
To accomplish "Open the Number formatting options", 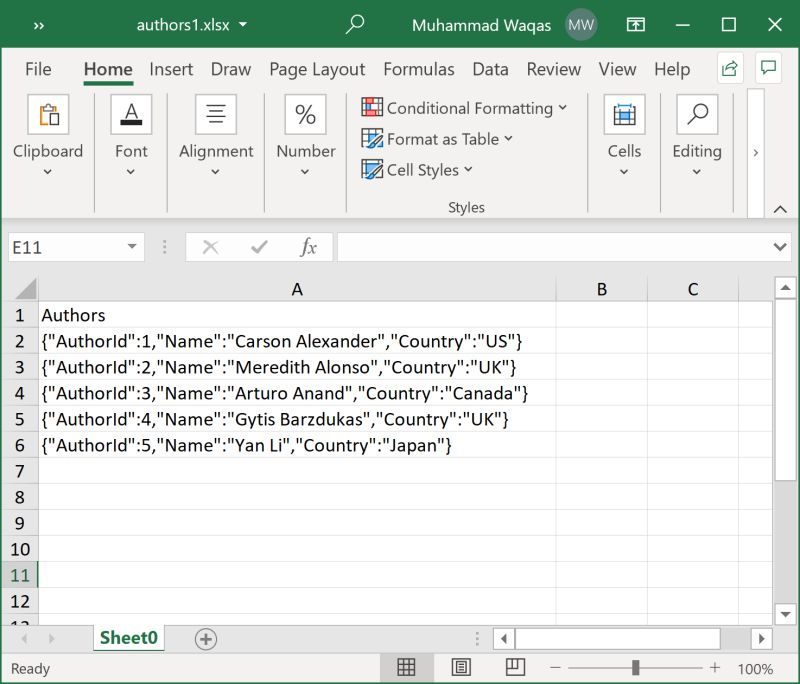I will [x=305, y=113].
